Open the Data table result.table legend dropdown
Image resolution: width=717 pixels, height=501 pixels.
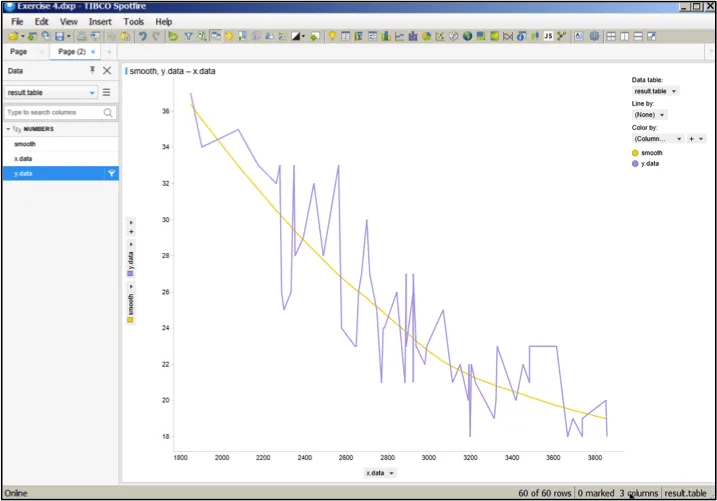pyautogui.click(x=655, y=91)
